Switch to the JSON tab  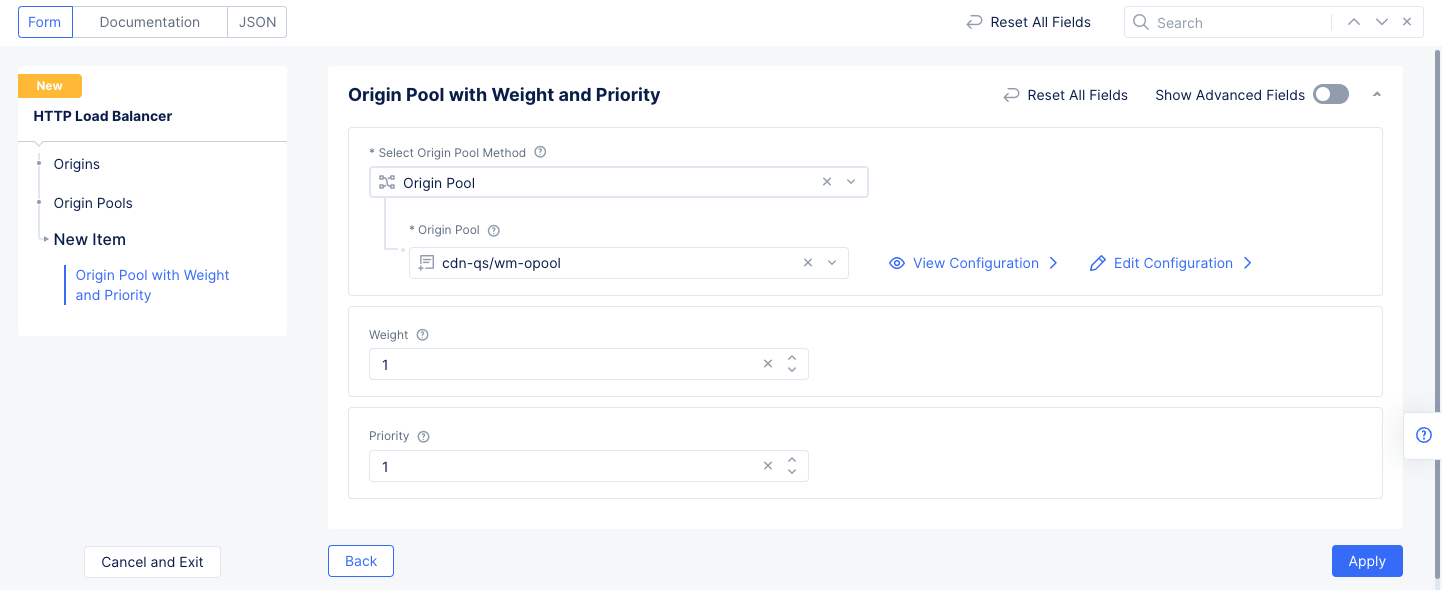point(257,22)
